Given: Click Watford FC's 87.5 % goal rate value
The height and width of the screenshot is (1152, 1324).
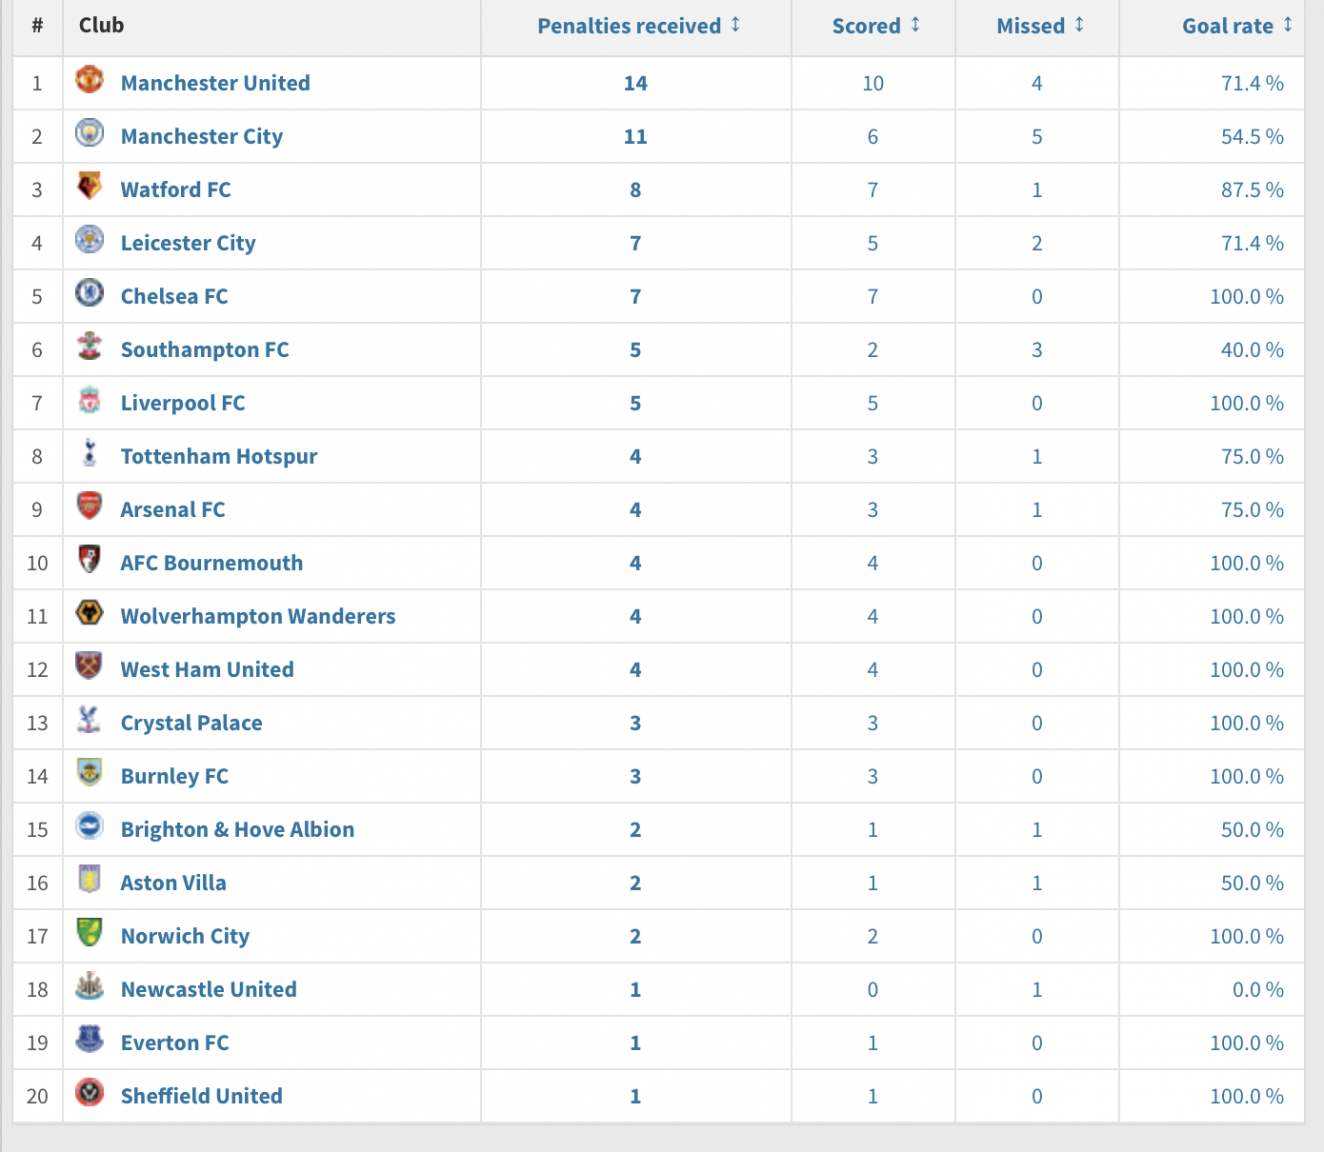Looking at the screenshot, I should (1252, 190).
